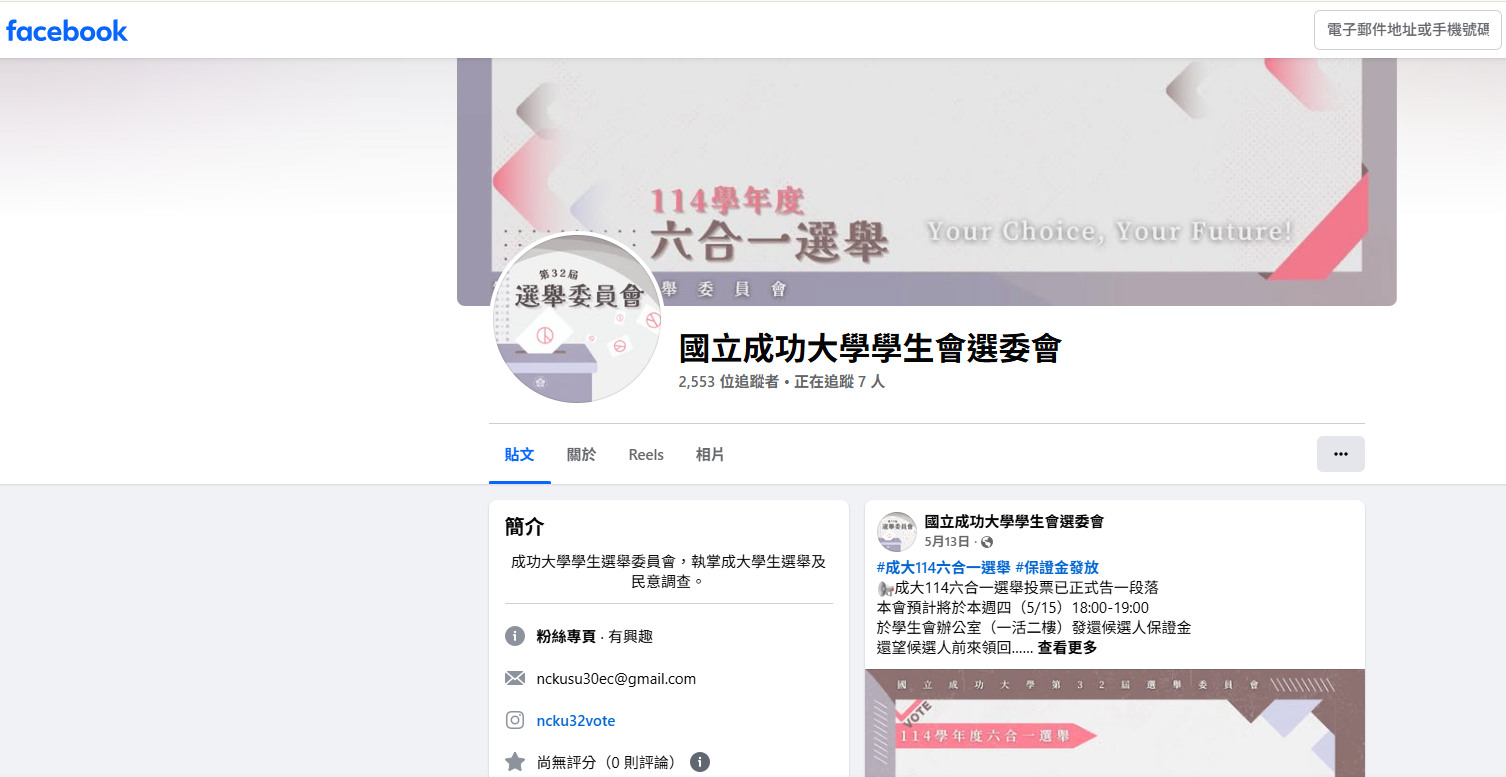Open the page's circular profile picture
This screenshot has height=777, width=1506.
pyautogui.click(x=577, y=318)
